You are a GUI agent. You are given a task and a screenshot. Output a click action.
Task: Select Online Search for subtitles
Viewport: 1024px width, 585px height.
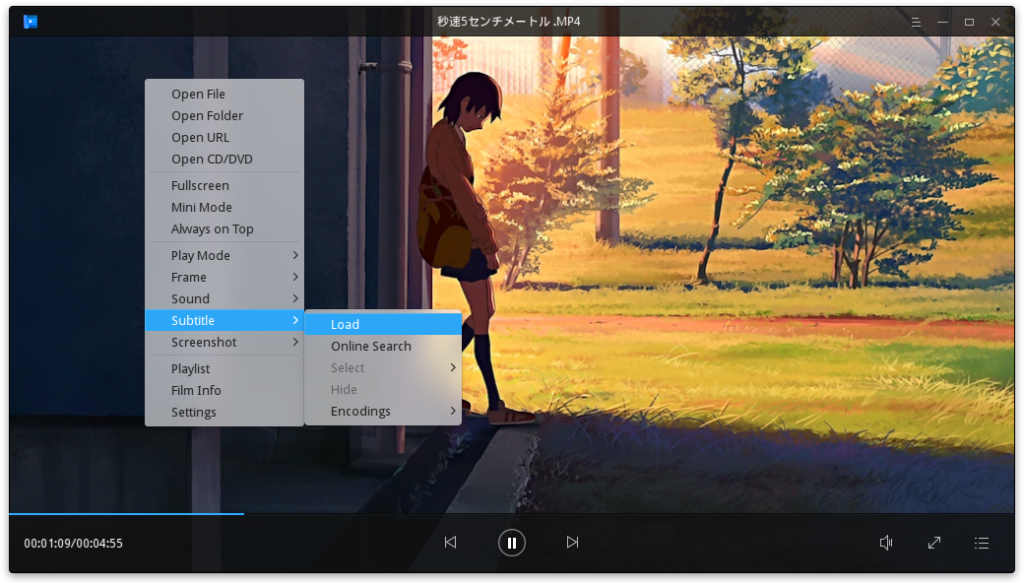[371, 345]
